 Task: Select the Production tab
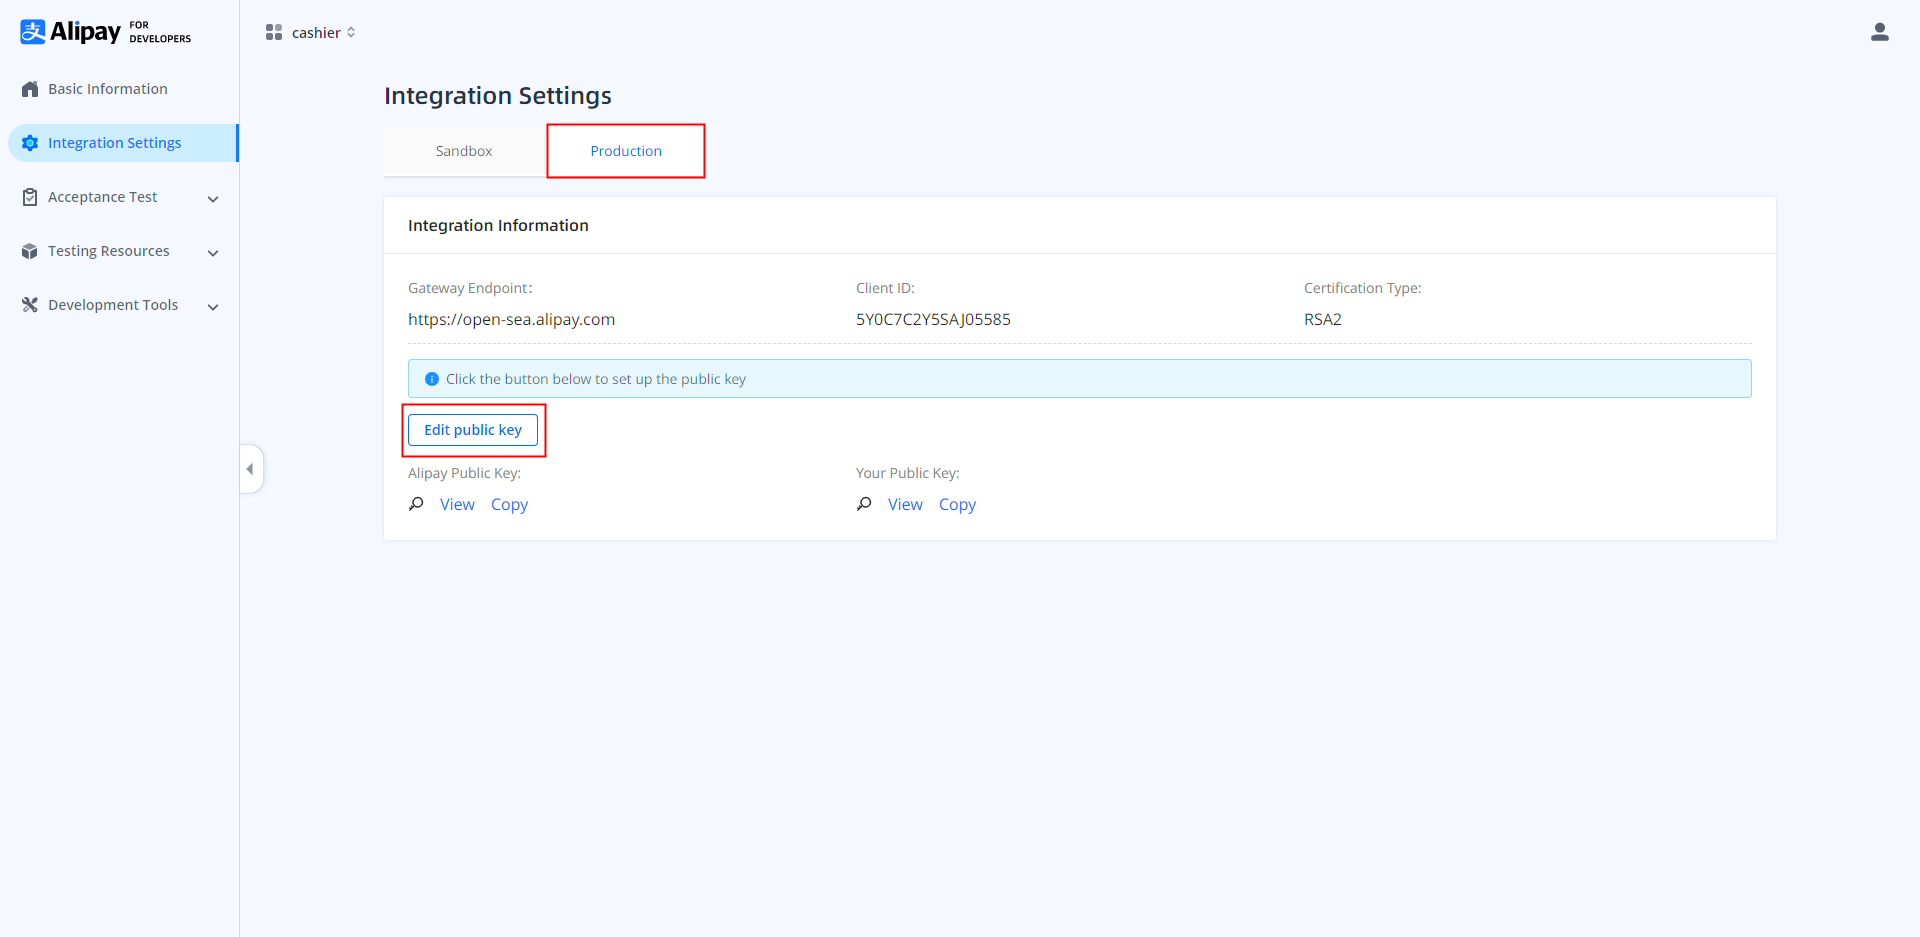pos(626,151)
